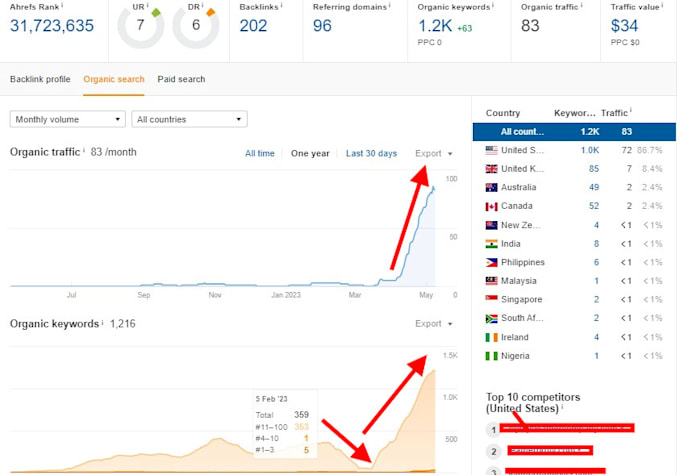Open the 202 backlinks report
Screen dimensions: 680x475
[x=253, y=26]
